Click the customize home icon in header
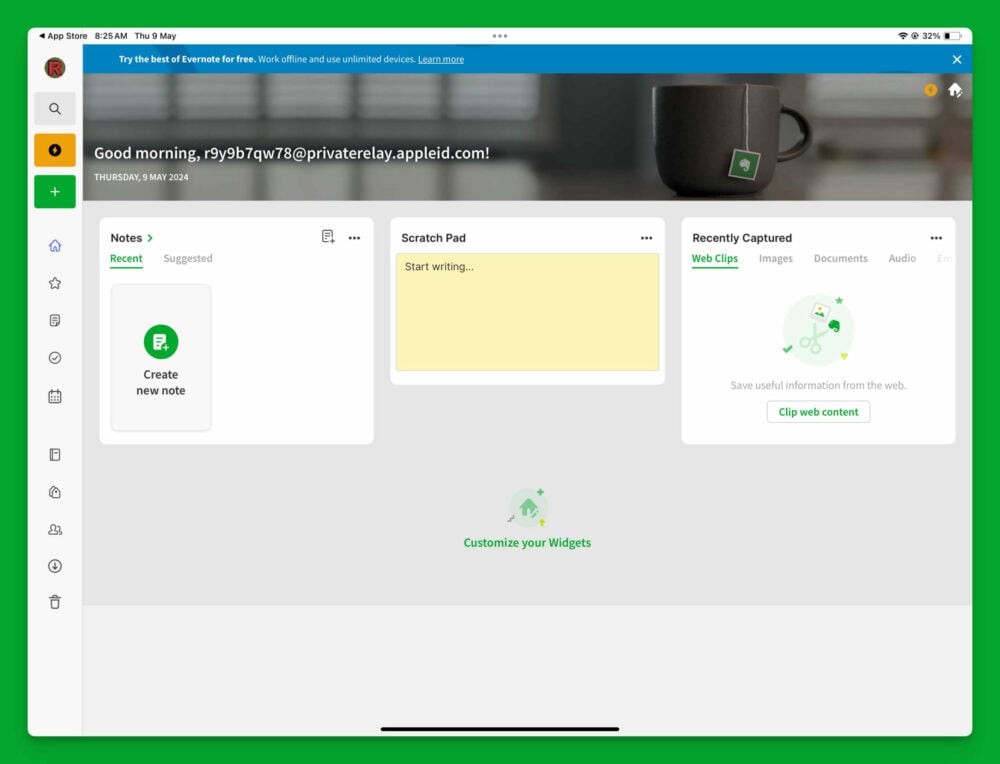The height and width of the screenshot is (764, 1000). (955, 90)
